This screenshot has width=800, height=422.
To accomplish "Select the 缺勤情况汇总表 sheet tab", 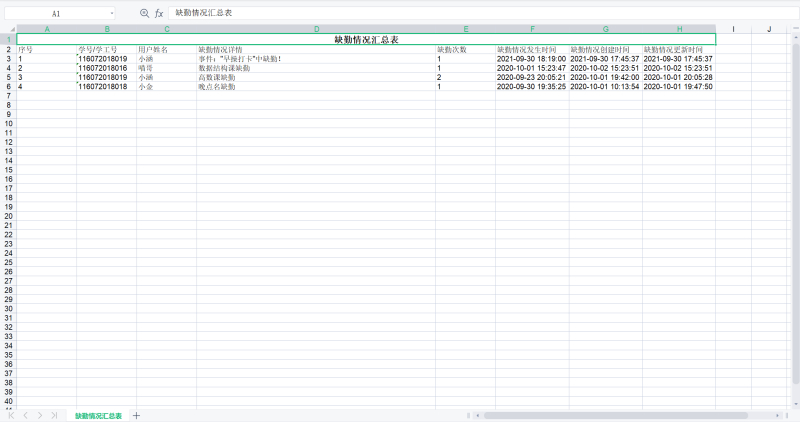I will pos(98,416).
